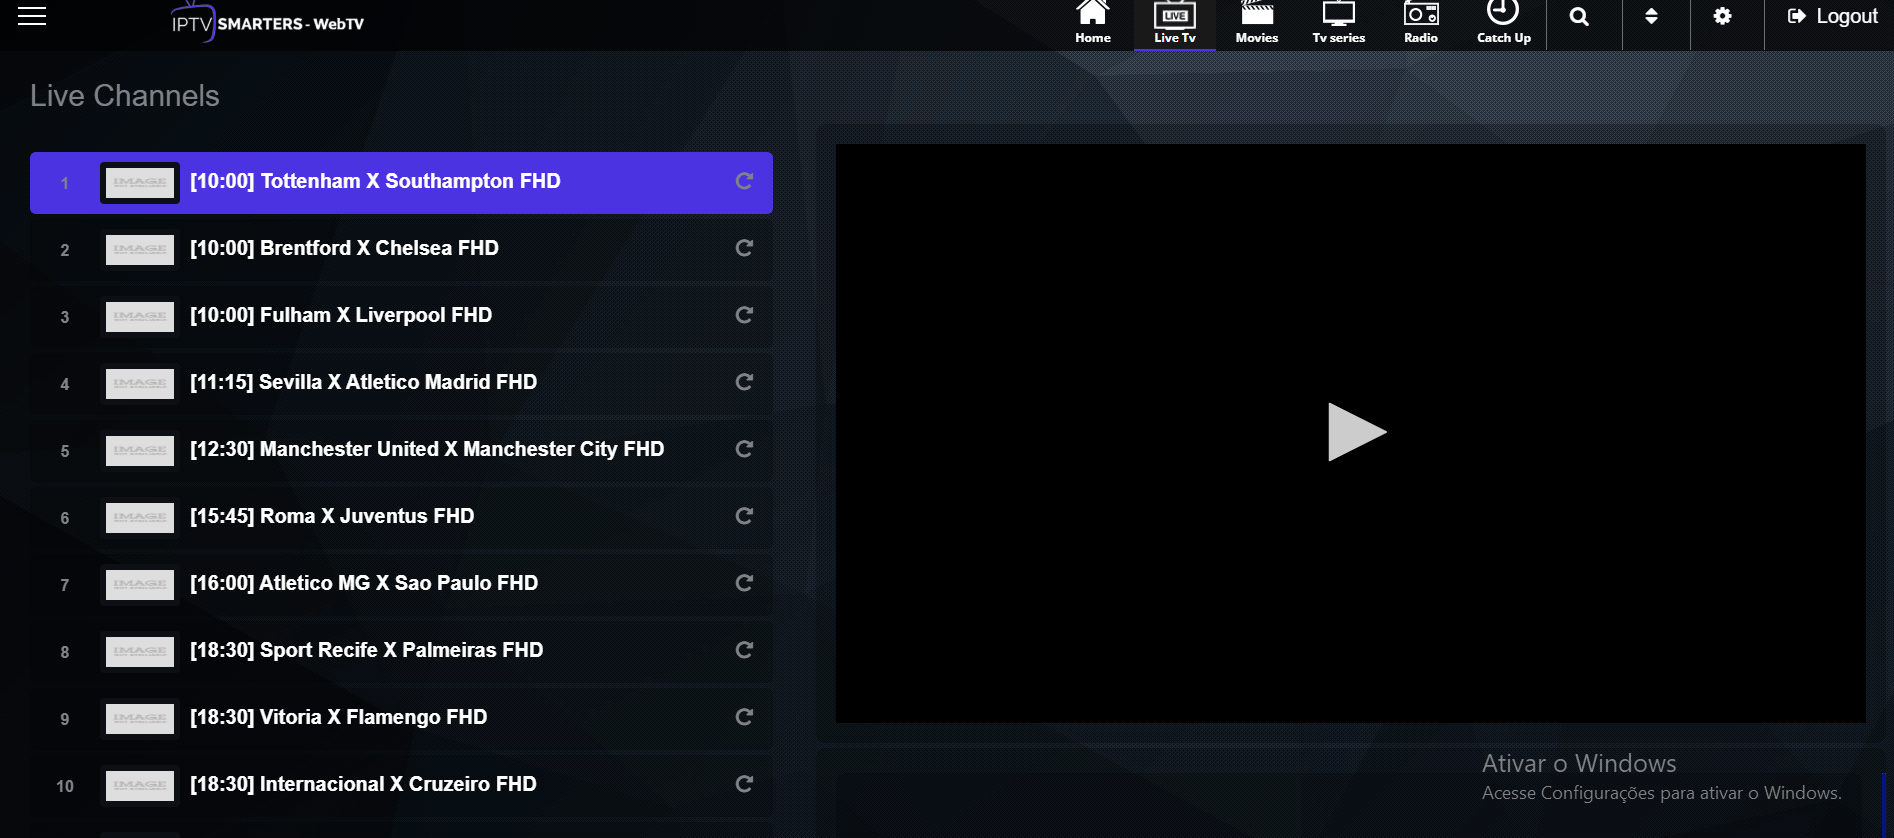Play the video in the player

pos(1355,432)
